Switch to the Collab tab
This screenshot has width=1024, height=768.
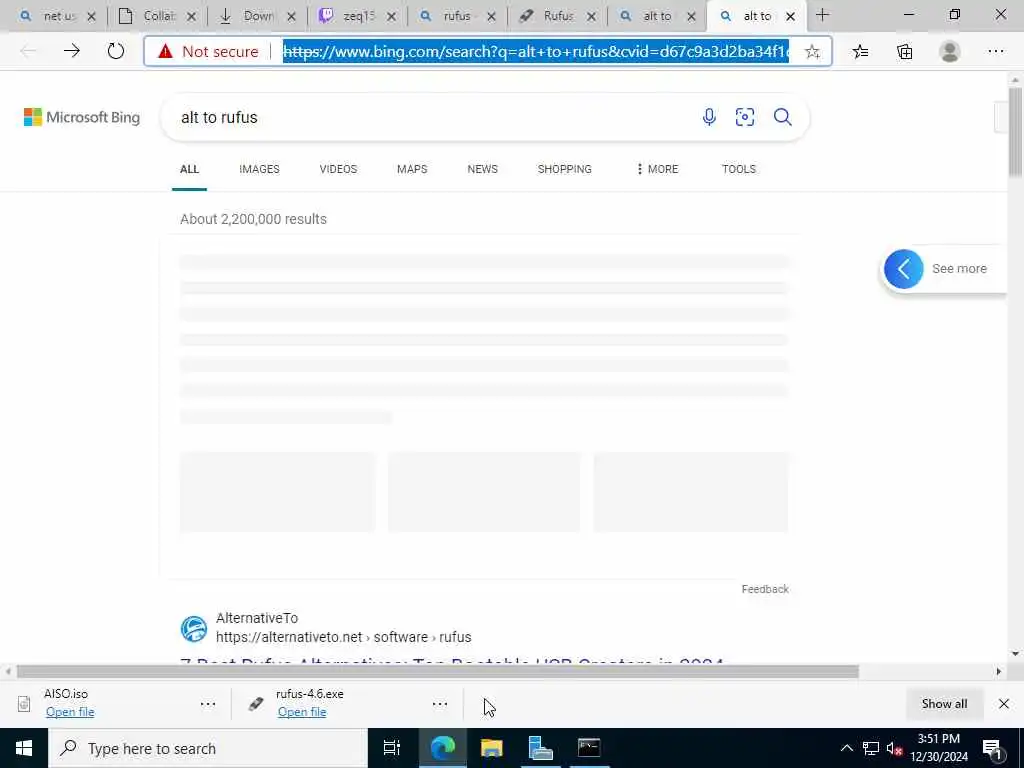coord(159,16)
